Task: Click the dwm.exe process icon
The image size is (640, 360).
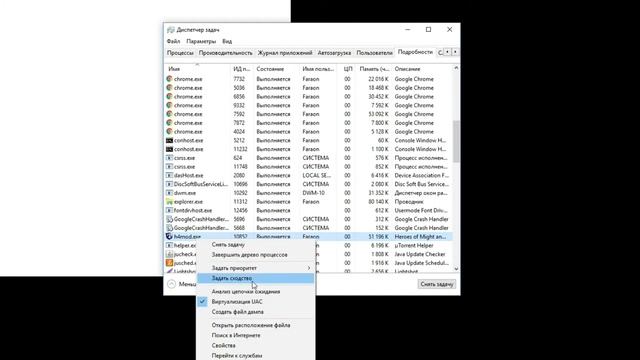Action: 169,193
